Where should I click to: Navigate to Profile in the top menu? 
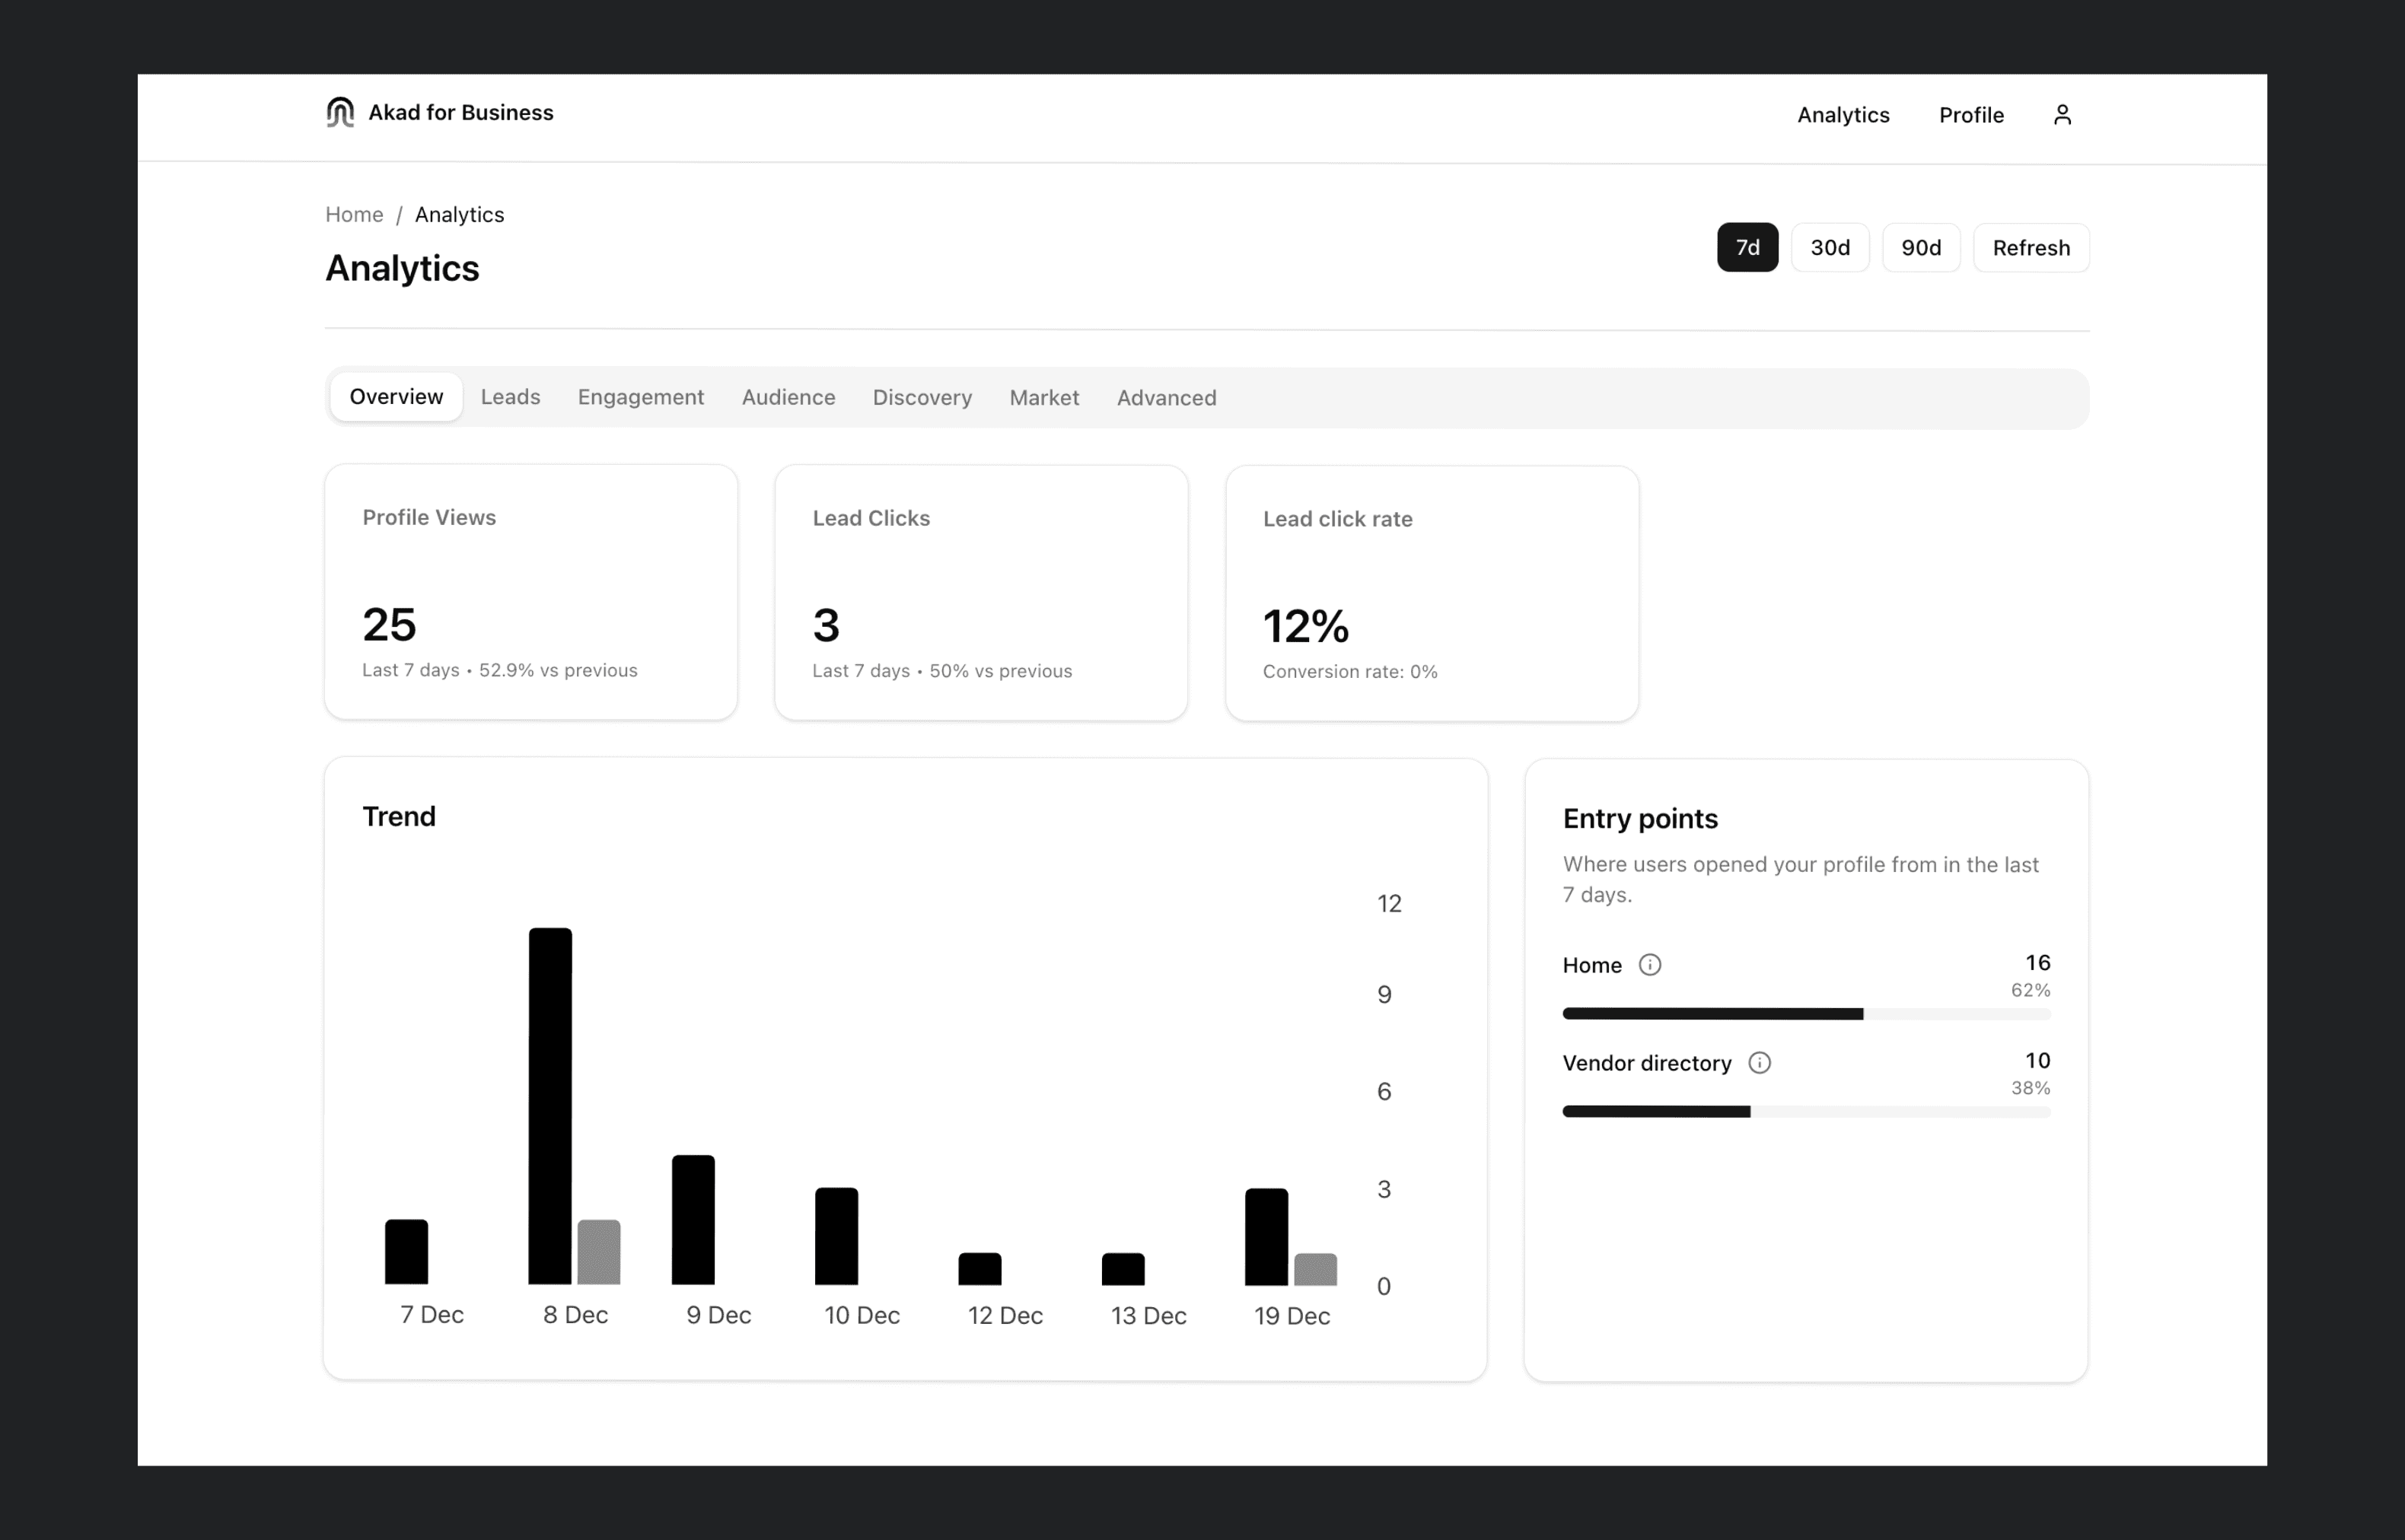point(1970,114)
